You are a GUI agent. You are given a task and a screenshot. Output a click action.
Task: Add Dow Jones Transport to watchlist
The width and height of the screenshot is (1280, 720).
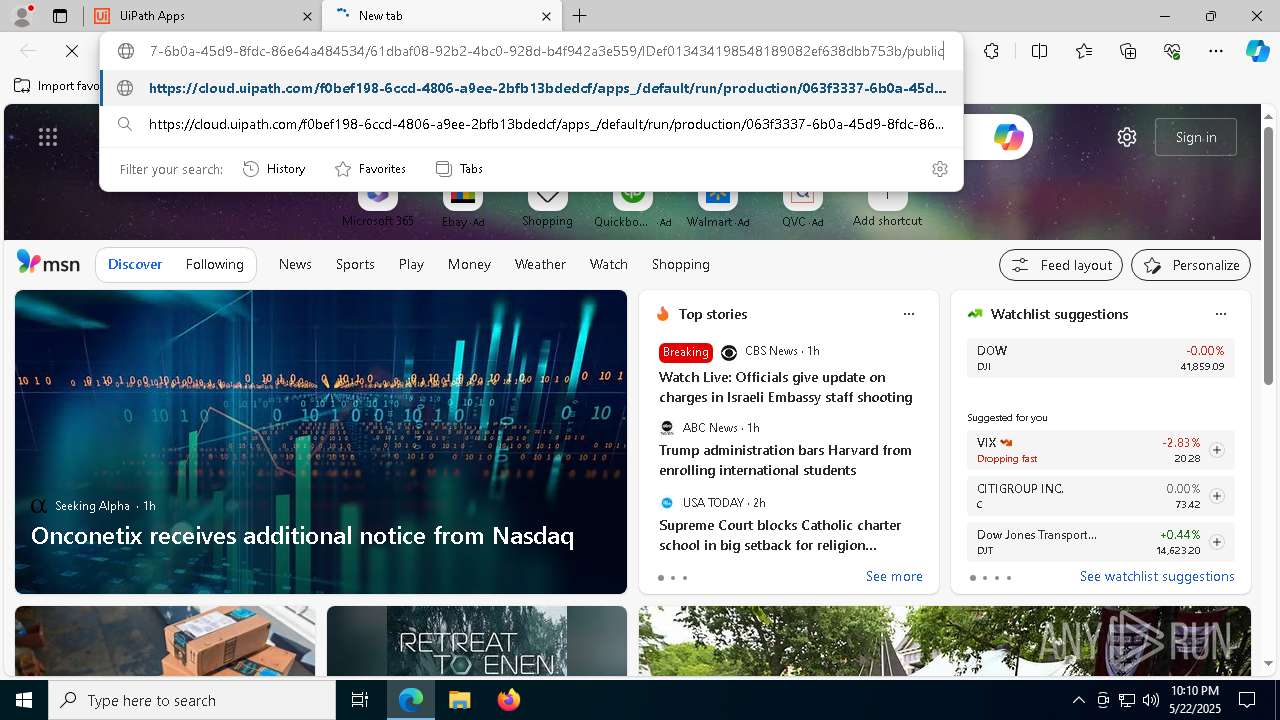(x=1217, y=542)
